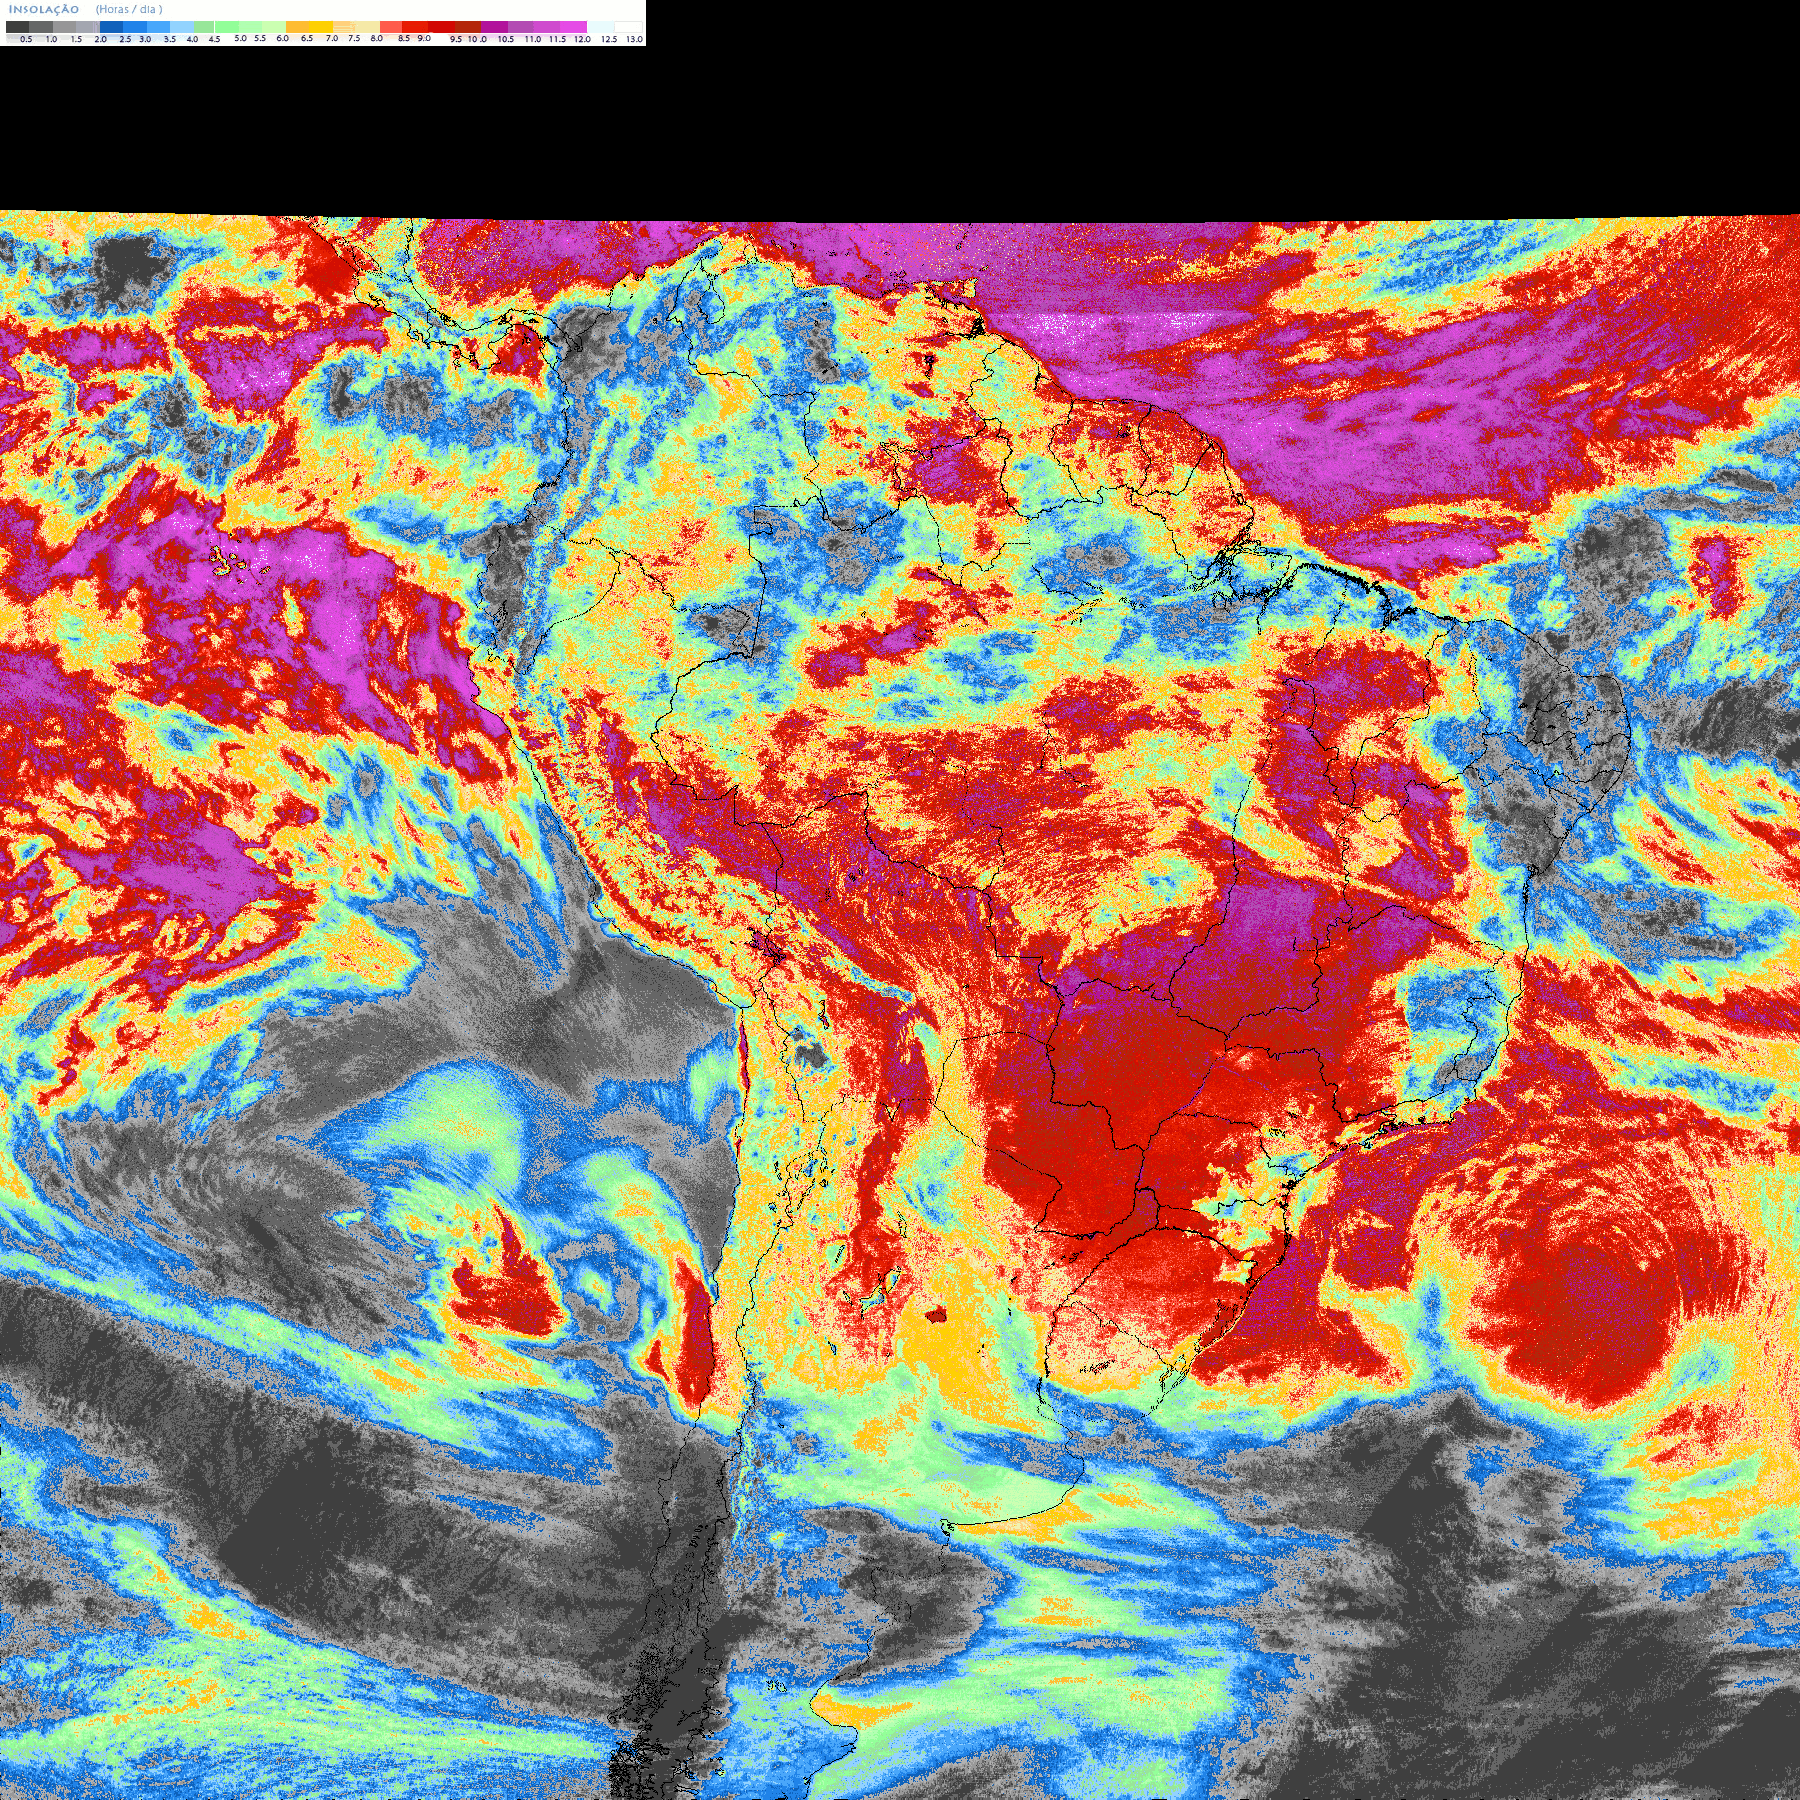The width and height of the screenshot is (1800, 1800).
Task: Click the dark blue swatch in legend
Action: [111, 27]
